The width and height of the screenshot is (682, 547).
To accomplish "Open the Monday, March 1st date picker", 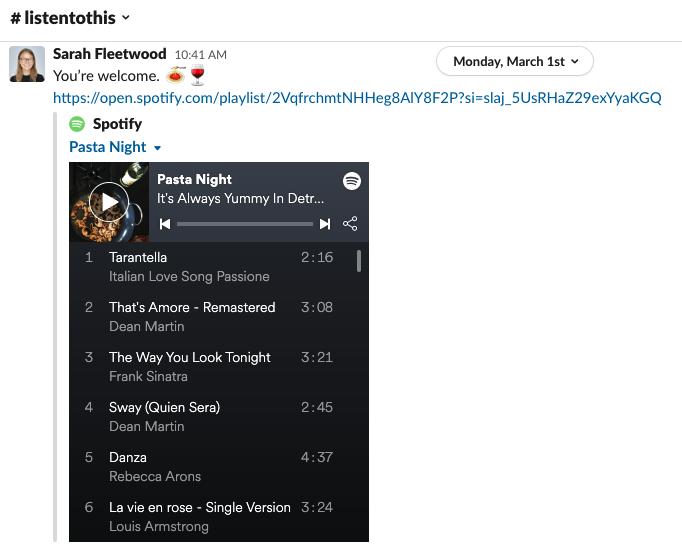I will (x=515, y=61).
